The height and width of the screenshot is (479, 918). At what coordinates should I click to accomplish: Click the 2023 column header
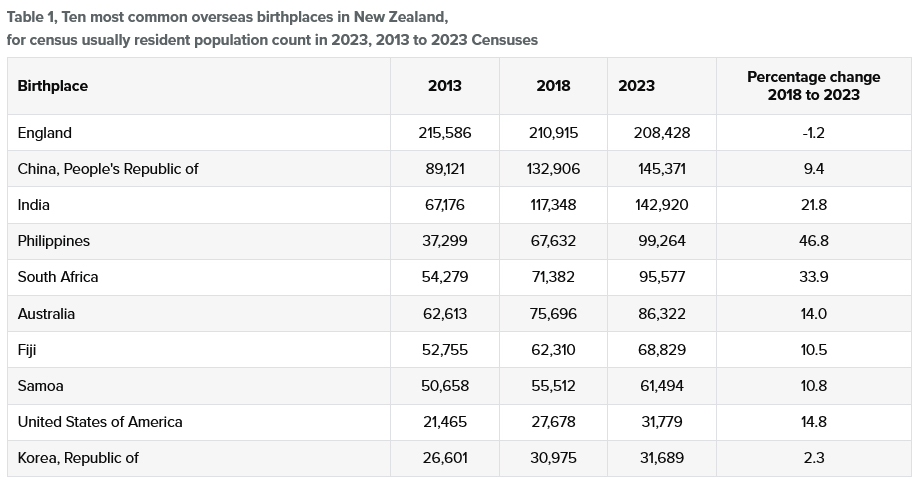click(x=637, y=86)
